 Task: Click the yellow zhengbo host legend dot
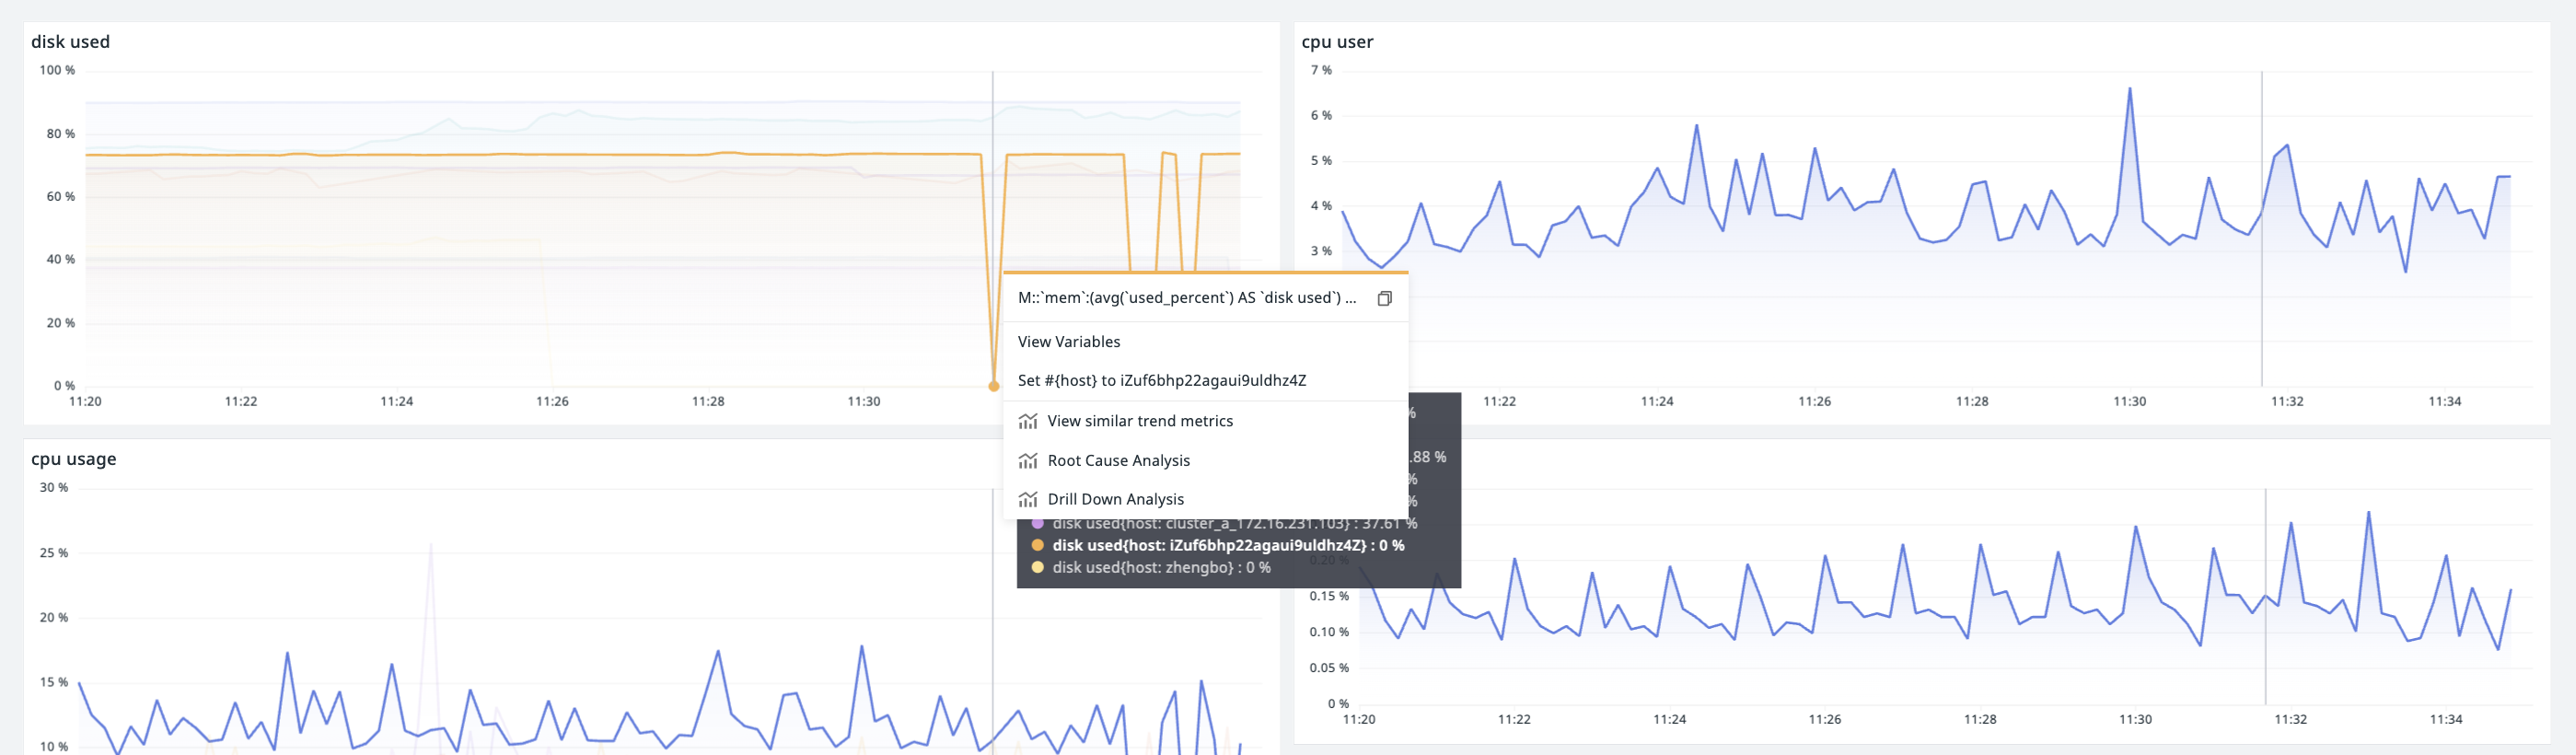[1038, 567]
